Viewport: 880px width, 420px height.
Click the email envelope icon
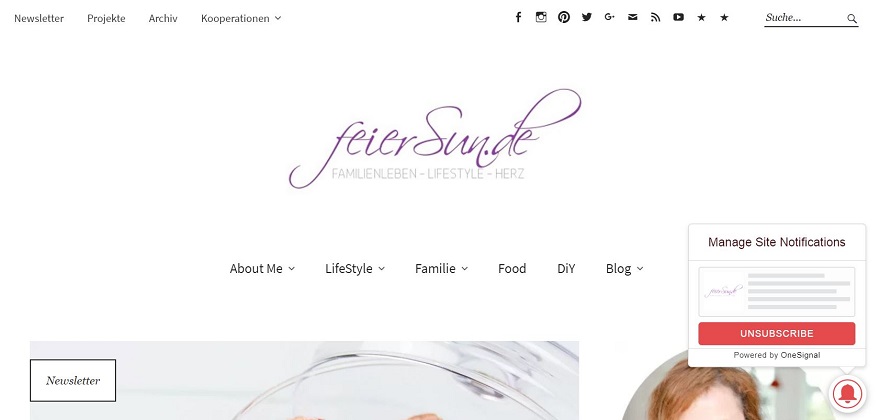tap(632, 17)
